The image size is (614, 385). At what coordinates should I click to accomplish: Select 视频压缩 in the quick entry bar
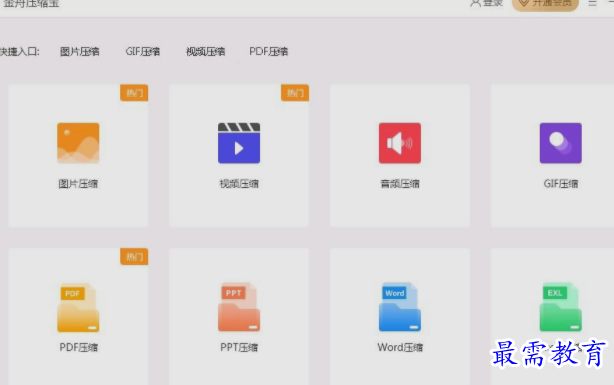pos(206,52)
